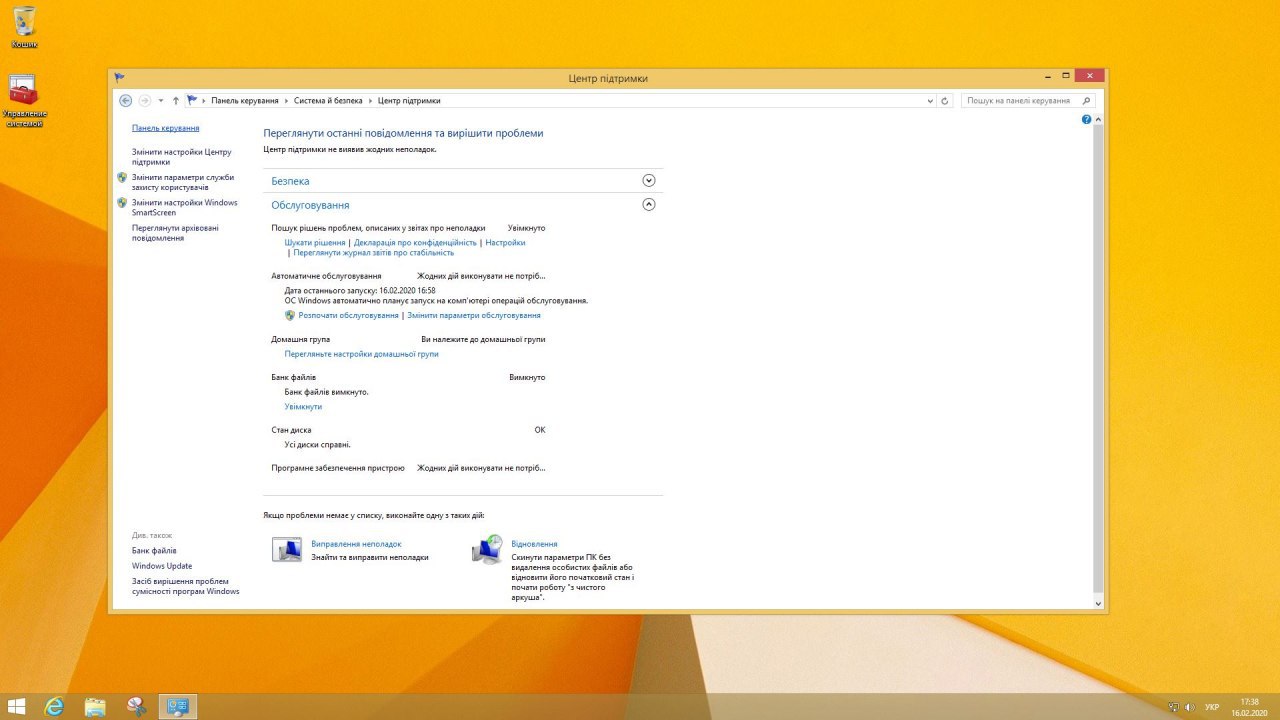Screen dimensions: 1280x720
Task: Open the blue Help question icon
Action: tap(1087, 119)
